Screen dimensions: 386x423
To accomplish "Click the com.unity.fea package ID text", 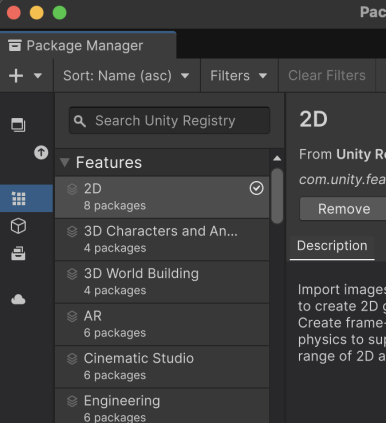I will (x=342, y=180).
